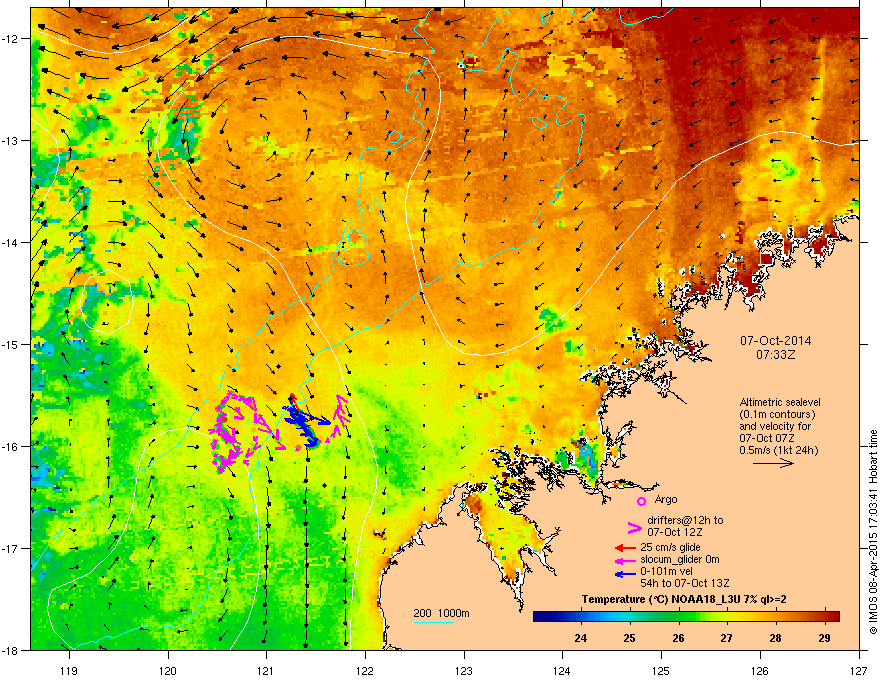Click the blue glider velocity track on map
The image size is (880, 680).
coord(306,424)
